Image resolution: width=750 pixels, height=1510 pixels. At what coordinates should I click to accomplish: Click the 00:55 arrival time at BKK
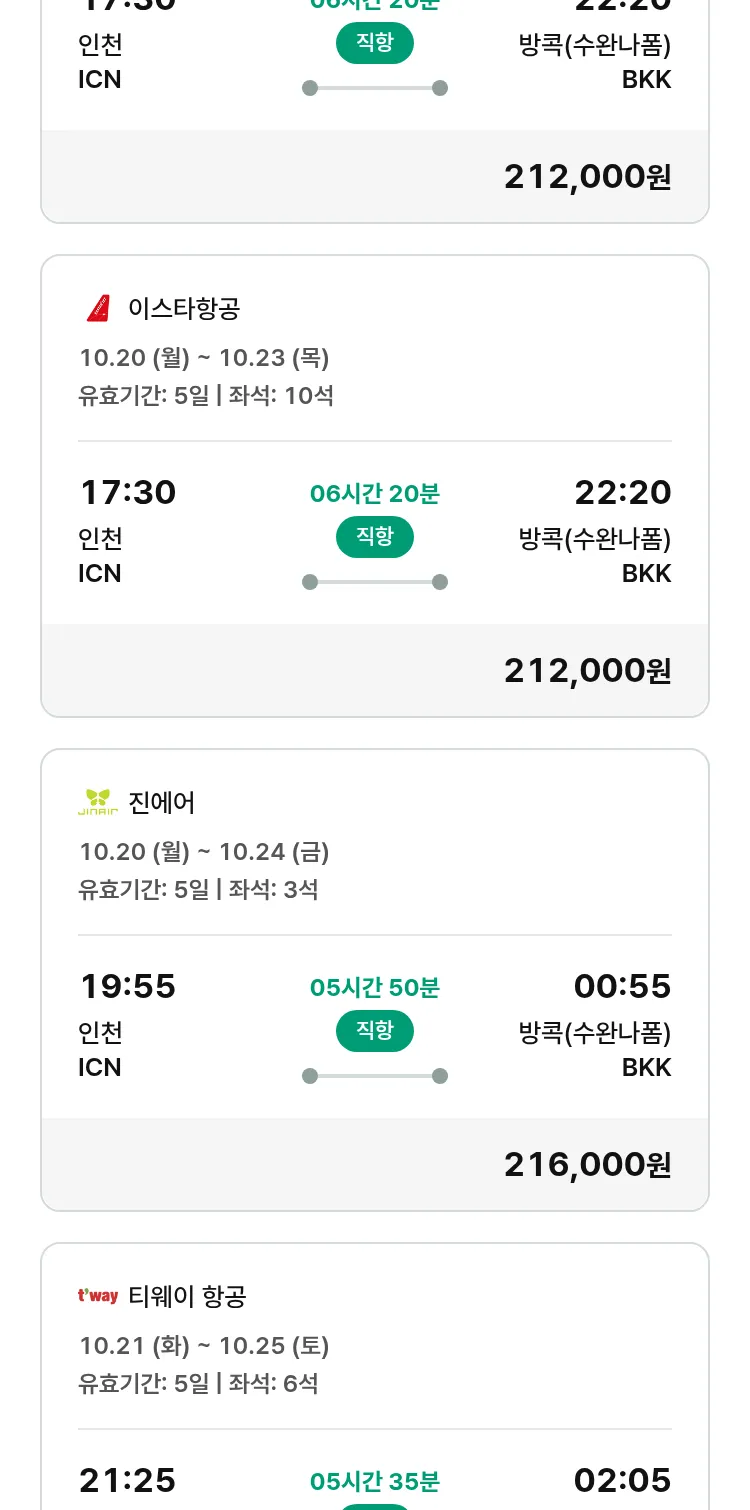[622, 986]
